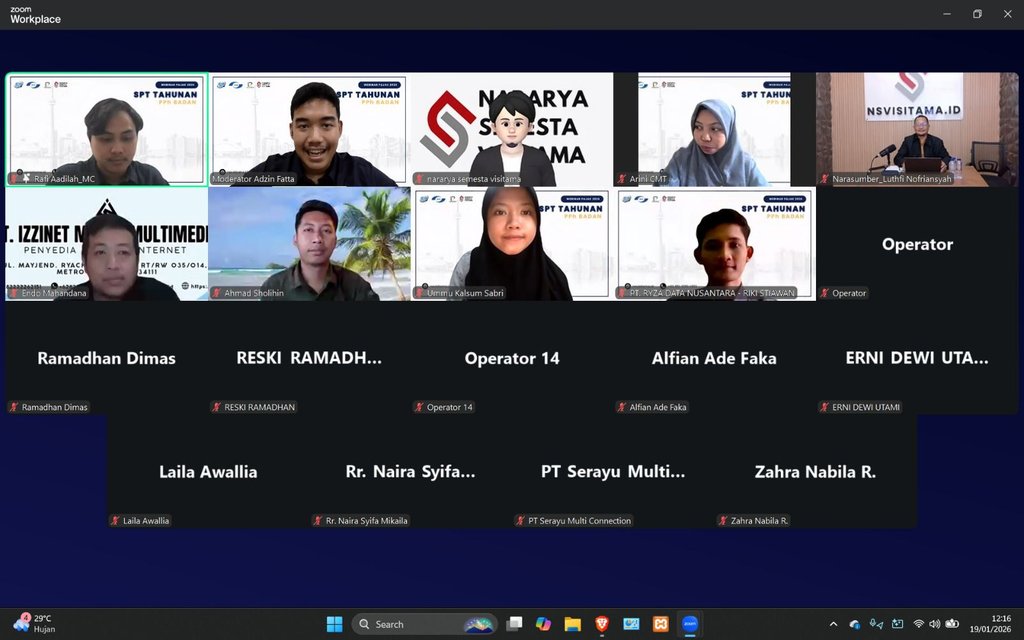Click muted mic icon beside Arini CMT
This screenshot has height=640, width=1024.
622,178
